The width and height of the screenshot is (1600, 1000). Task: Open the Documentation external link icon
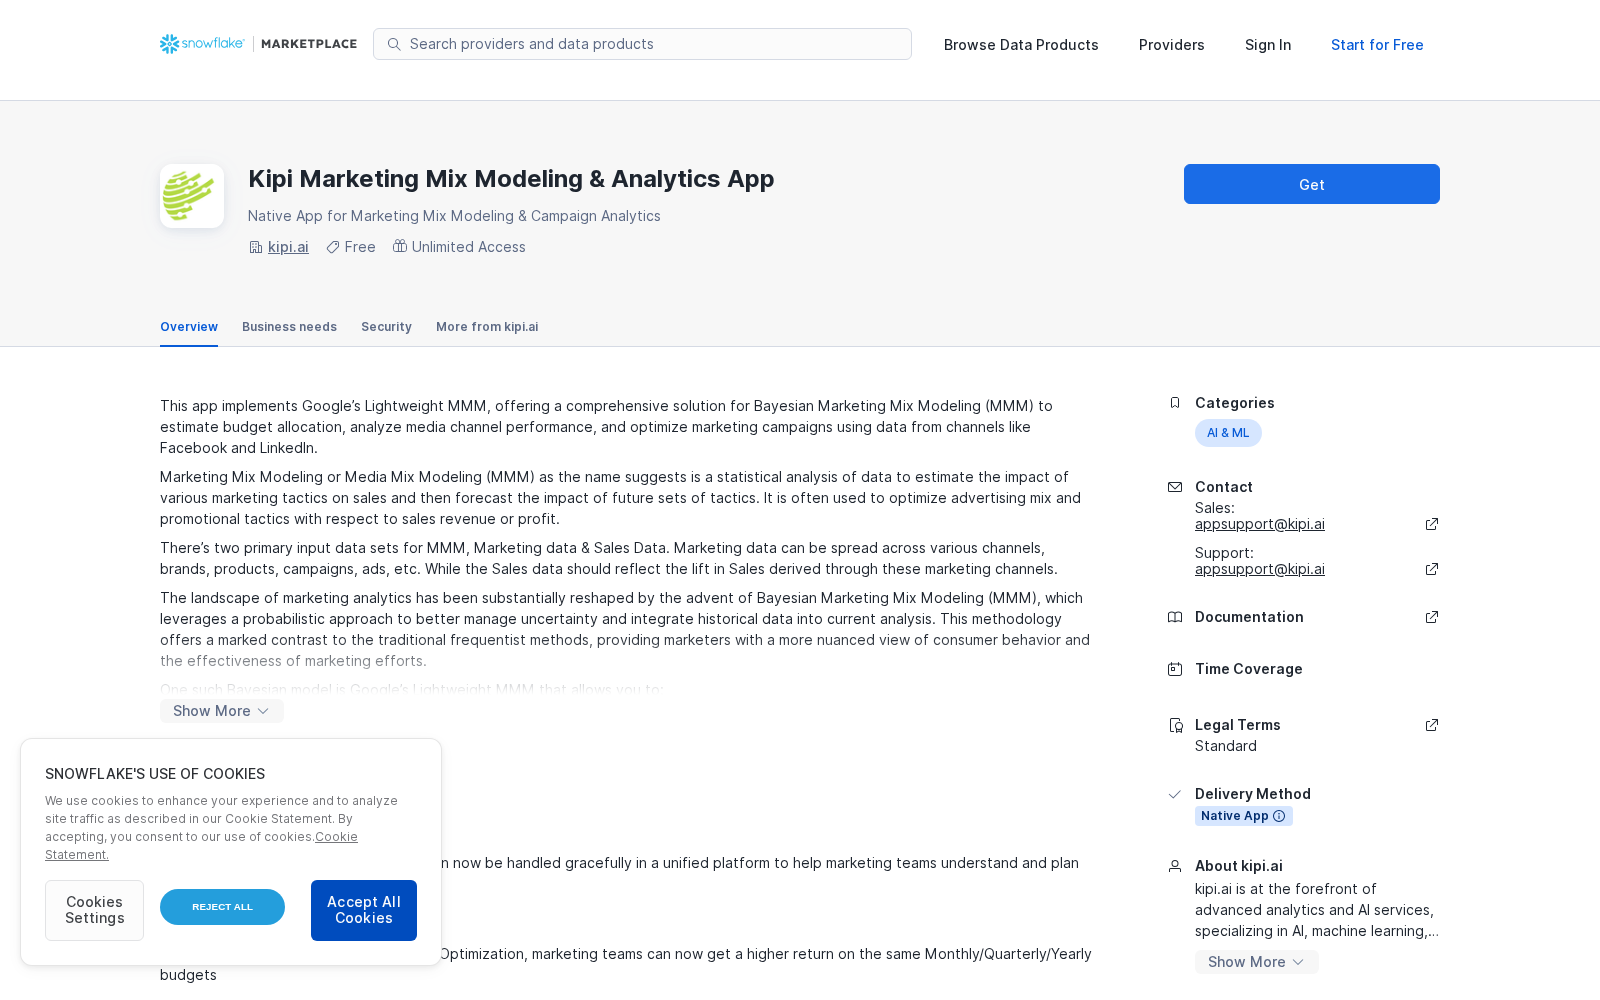(x=1432, y=617)
